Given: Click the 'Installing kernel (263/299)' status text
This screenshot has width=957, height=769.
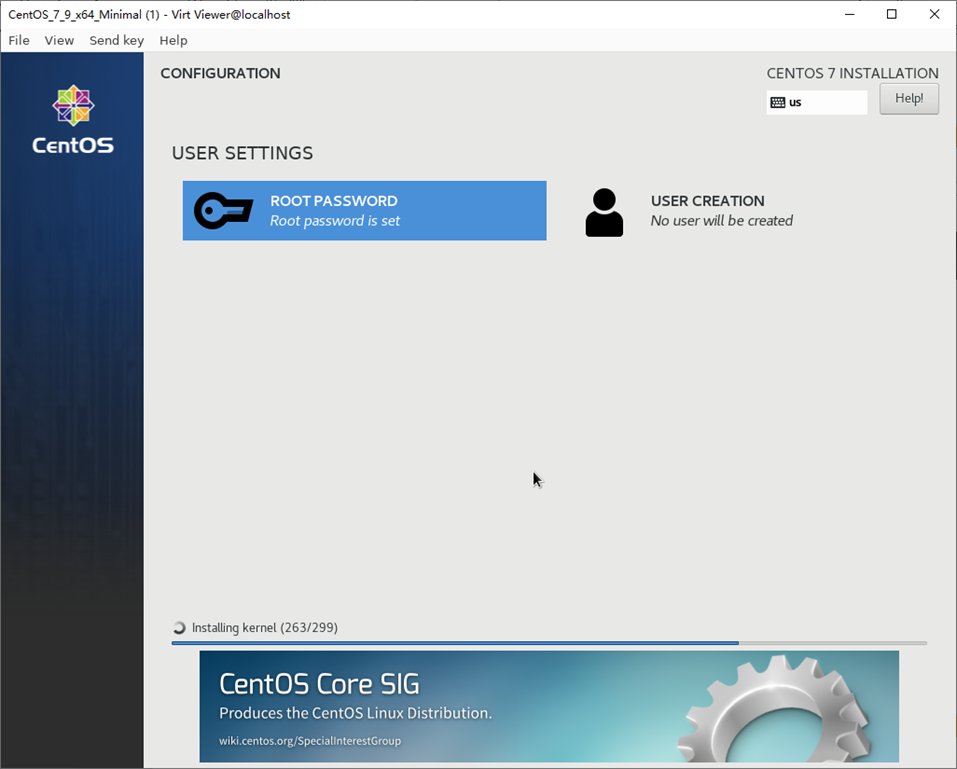Looking at the screenshot, I should pos(265,628).
